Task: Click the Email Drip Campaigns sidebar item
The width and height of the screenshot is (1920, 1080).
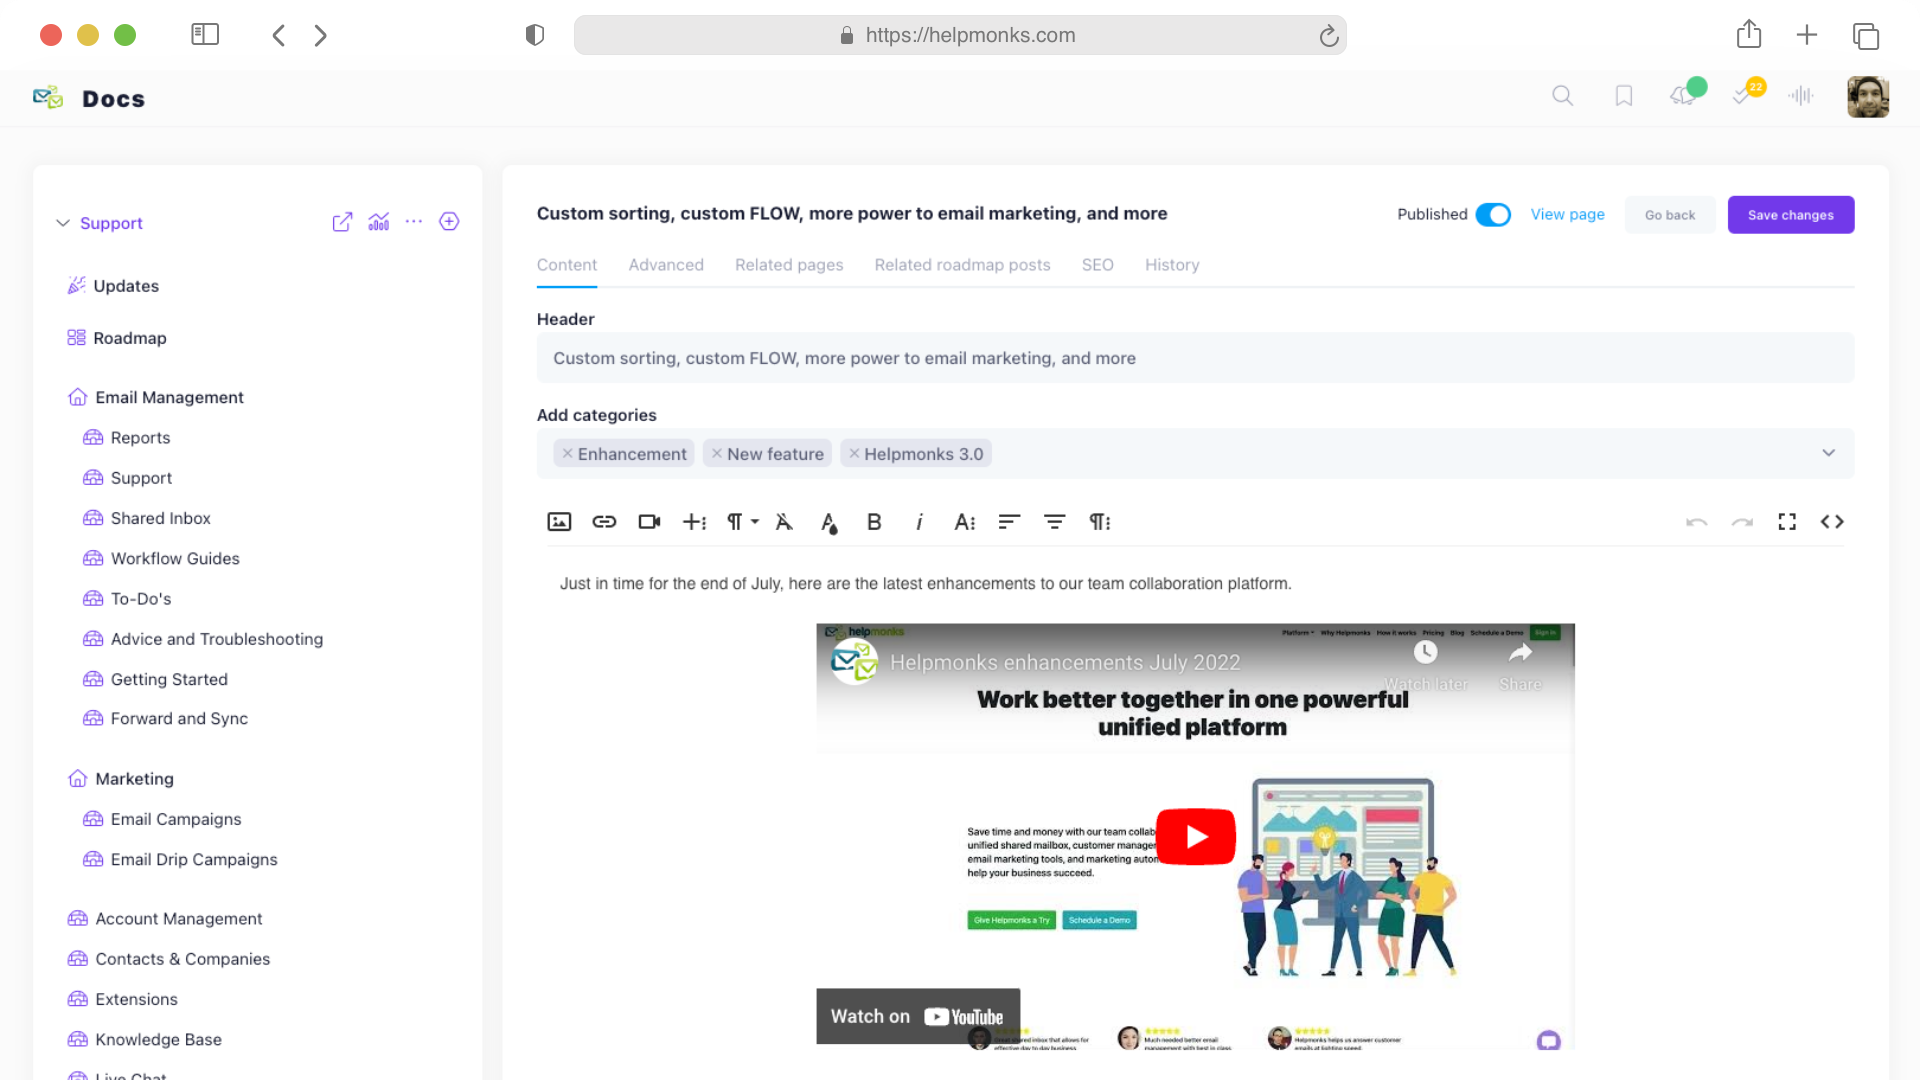Action: (x=194, y=858)
